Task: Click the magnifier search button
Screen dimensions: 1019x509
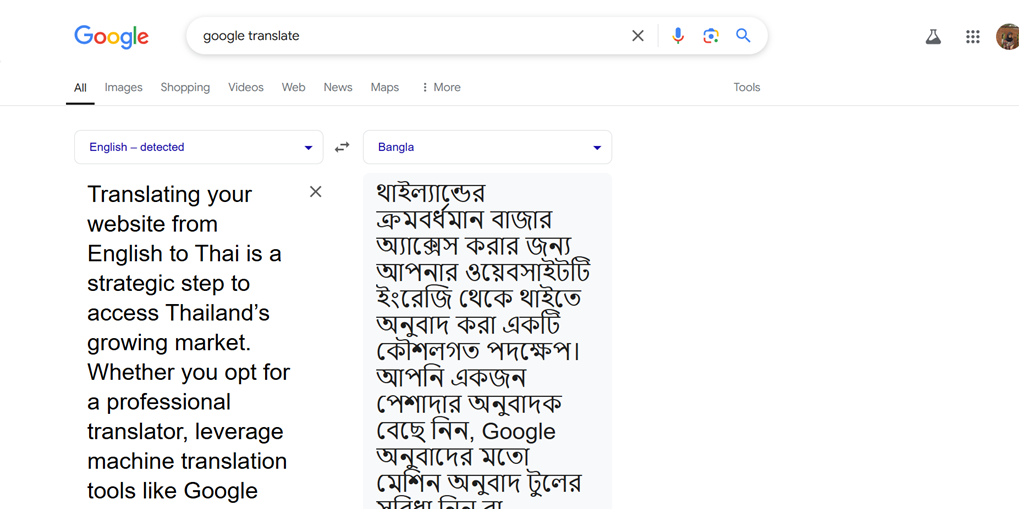Action: pyautogui.click(x=743, y=36)
